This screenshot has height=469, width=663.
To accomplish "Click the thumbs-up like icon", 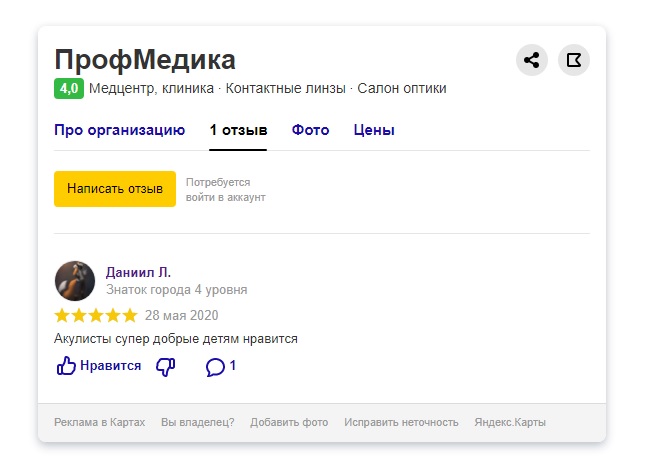I will pos(67,366).
